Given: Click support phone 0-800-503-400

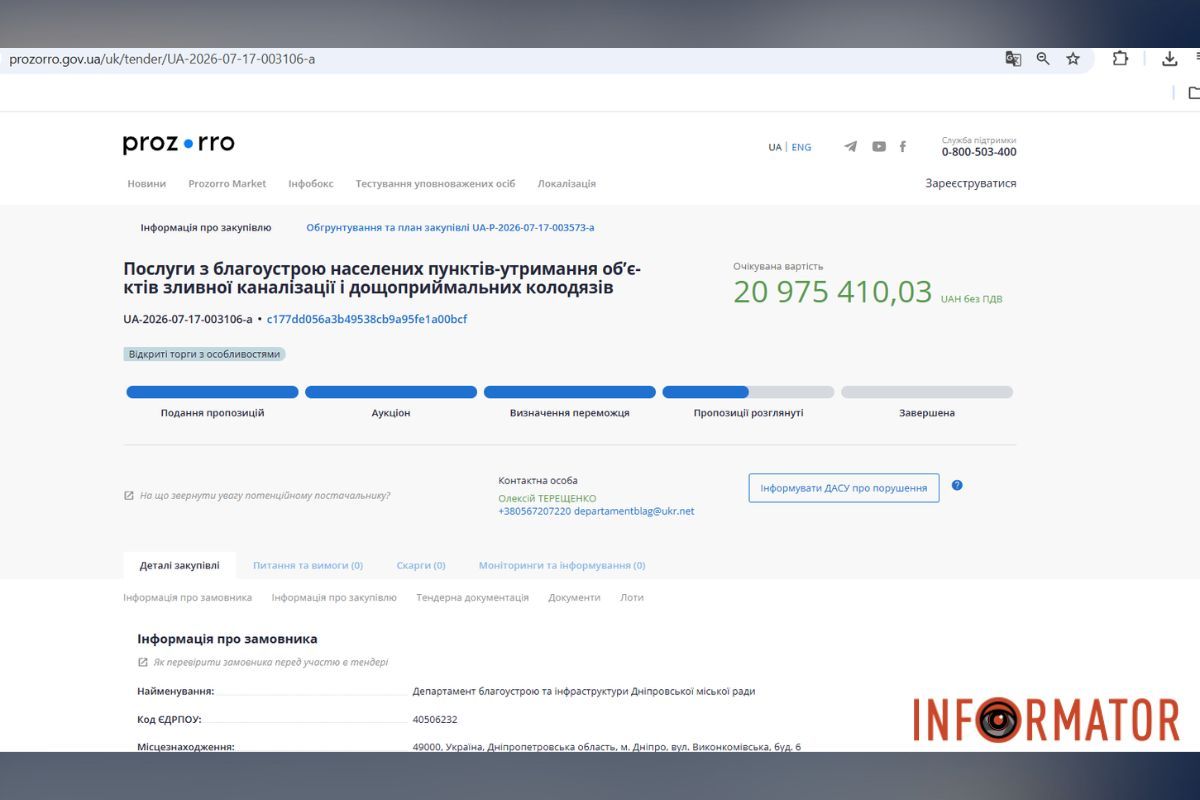Looking at the screenshot, I should pos(979,152).
